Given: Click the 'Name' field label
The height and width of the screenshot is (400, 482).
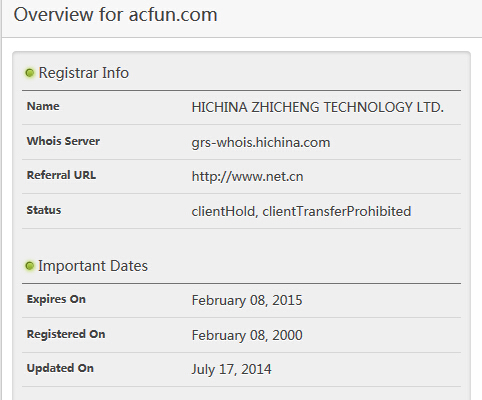Looking at the screenshot, I should tap(43, 106).
